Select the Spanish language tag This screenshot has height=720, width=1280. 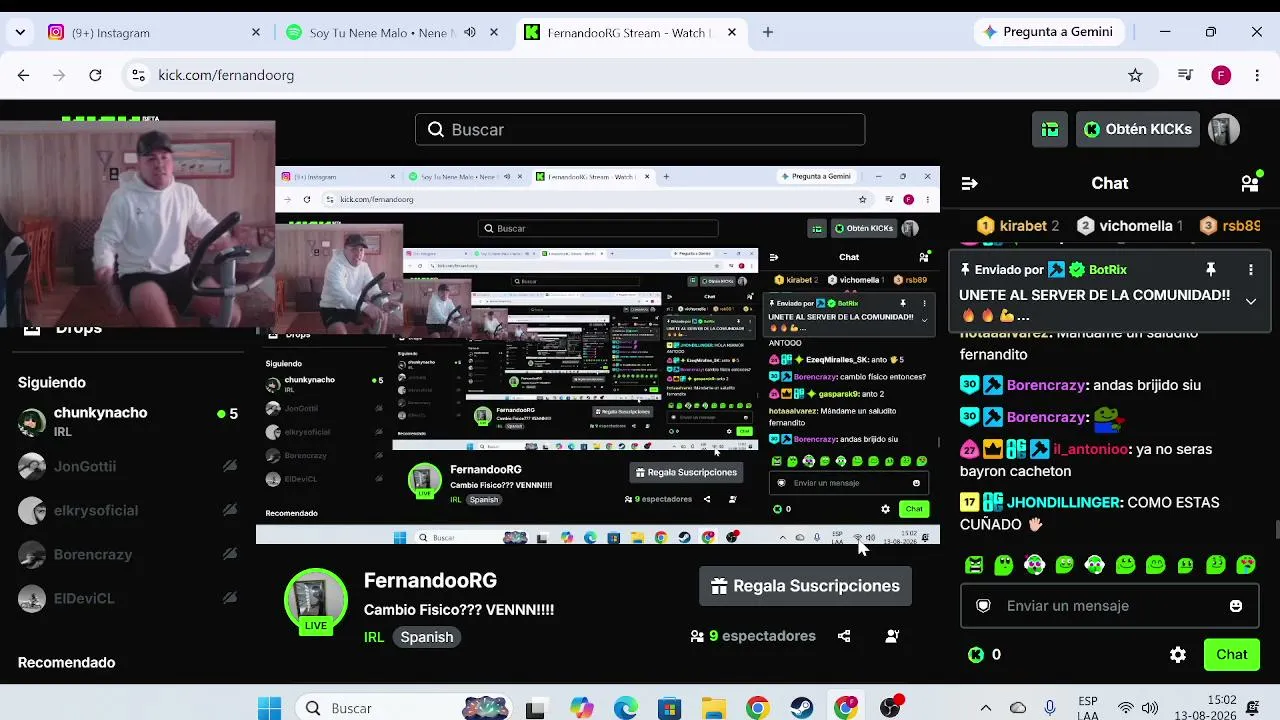tap(427, 637)
